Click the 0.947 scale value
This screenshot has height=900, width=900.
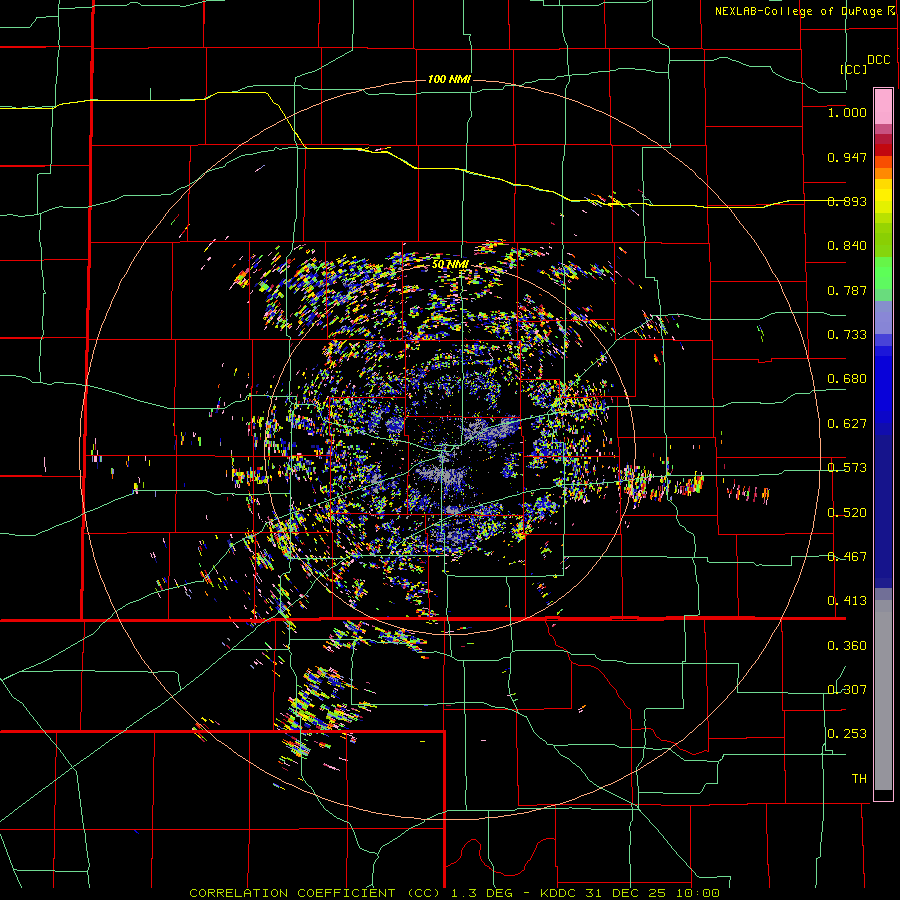click(847, 157)
